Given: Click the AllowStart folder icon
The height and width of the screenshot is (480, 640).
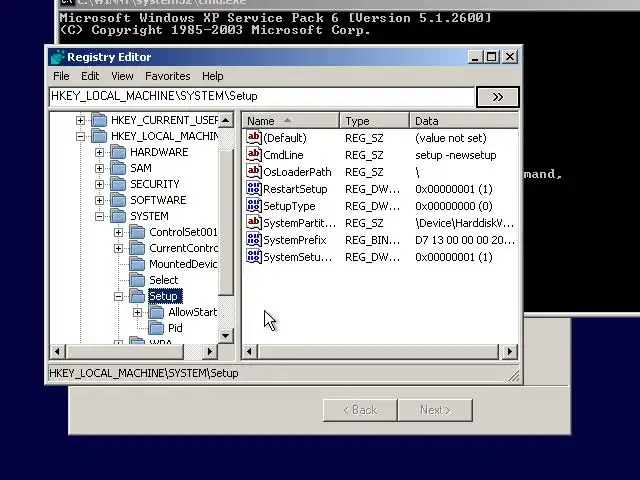Looking at the screenshot, I should point(157,312).
